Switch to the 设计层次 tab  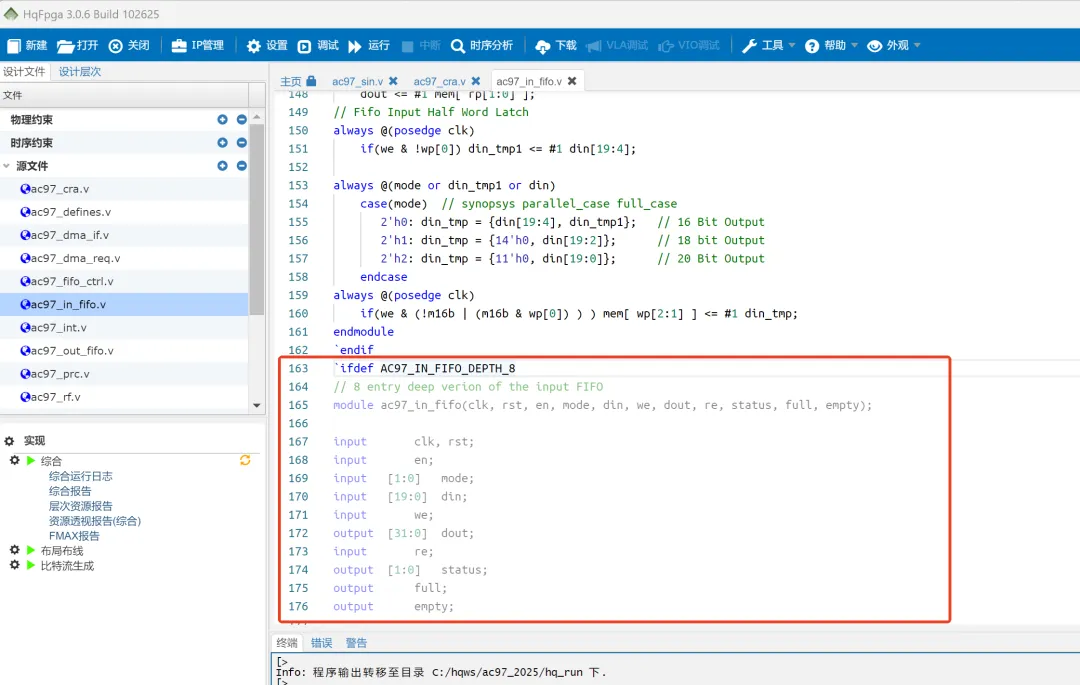79,72
